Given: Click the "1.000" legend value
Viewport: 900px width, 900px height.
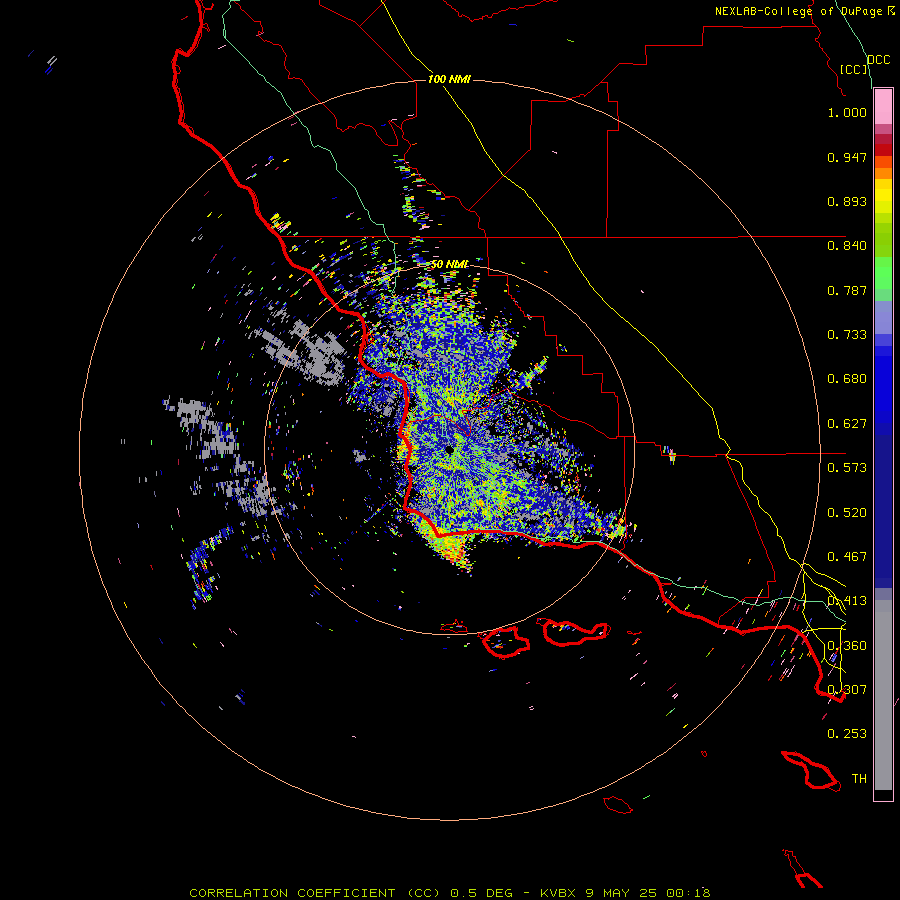Looking at the screenshot, I should click(847, 112).
